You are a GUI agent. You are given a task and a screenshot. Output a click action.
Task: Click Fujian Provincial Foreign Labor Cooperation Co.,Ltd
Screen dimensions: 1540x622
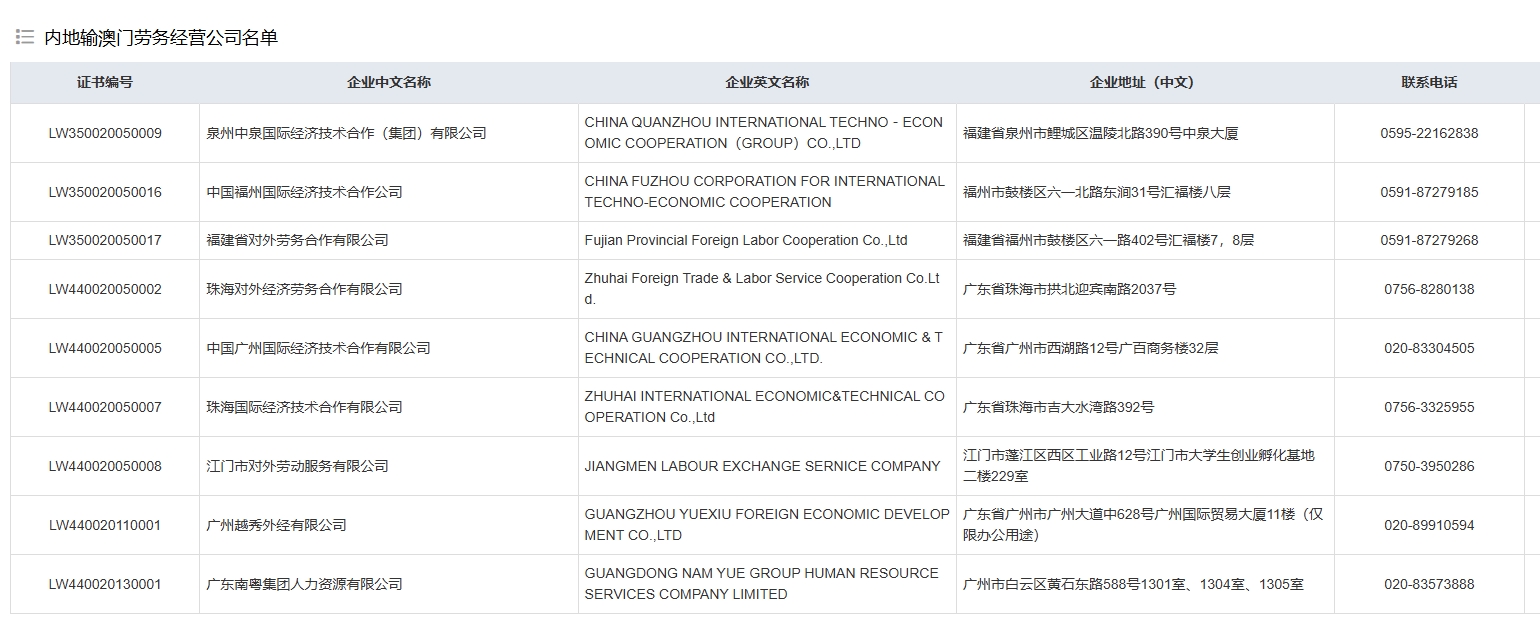click(746, 240)
